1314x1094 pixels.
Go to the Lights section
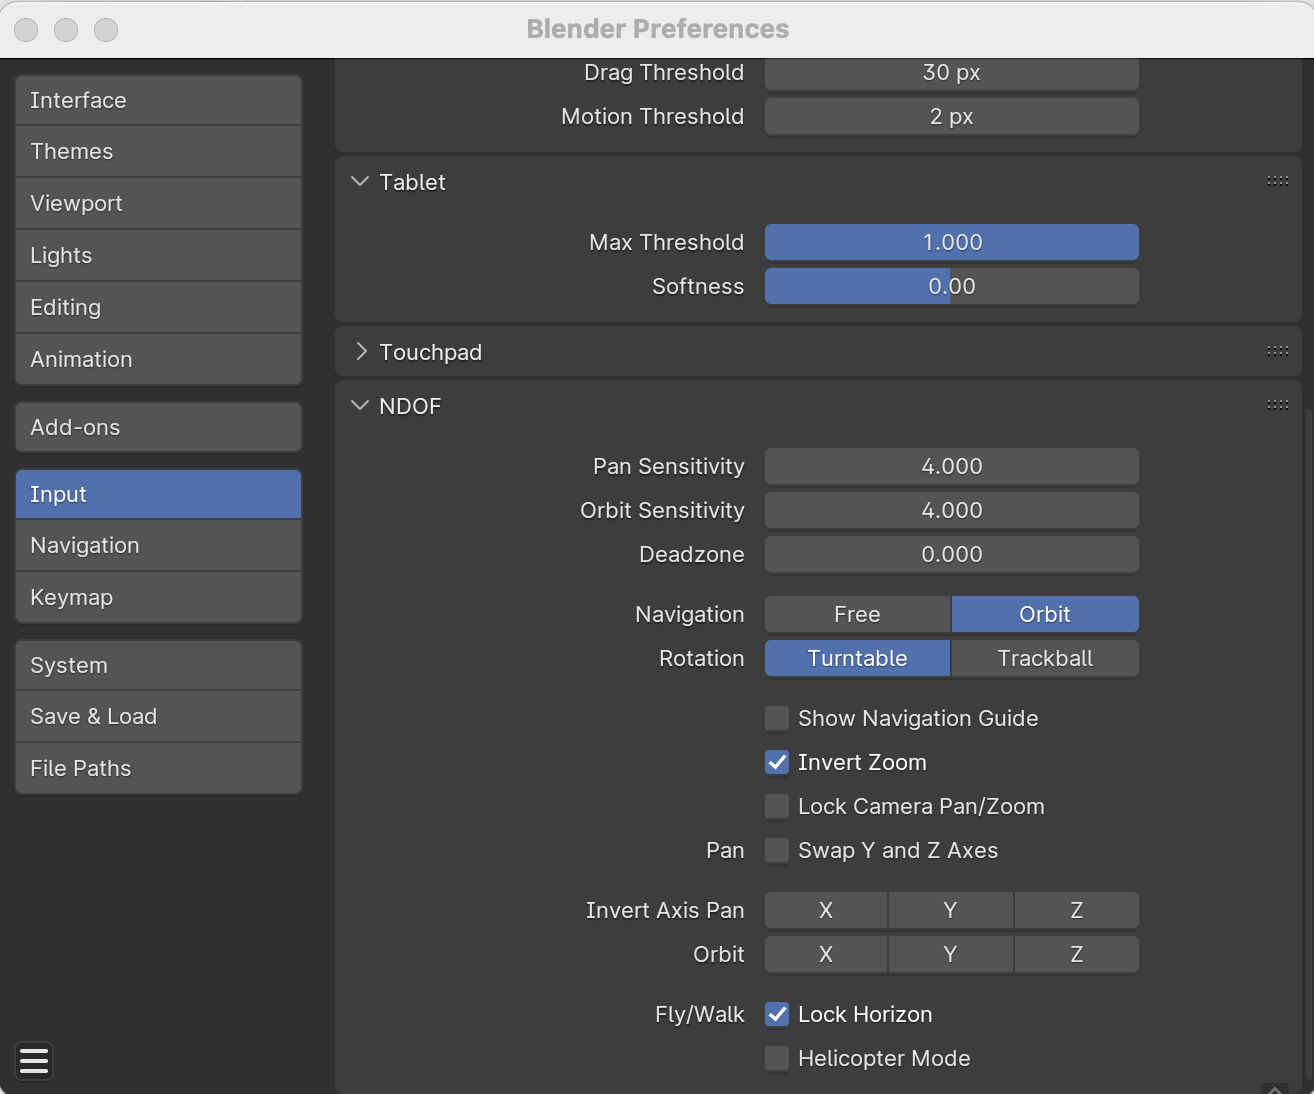158,256
